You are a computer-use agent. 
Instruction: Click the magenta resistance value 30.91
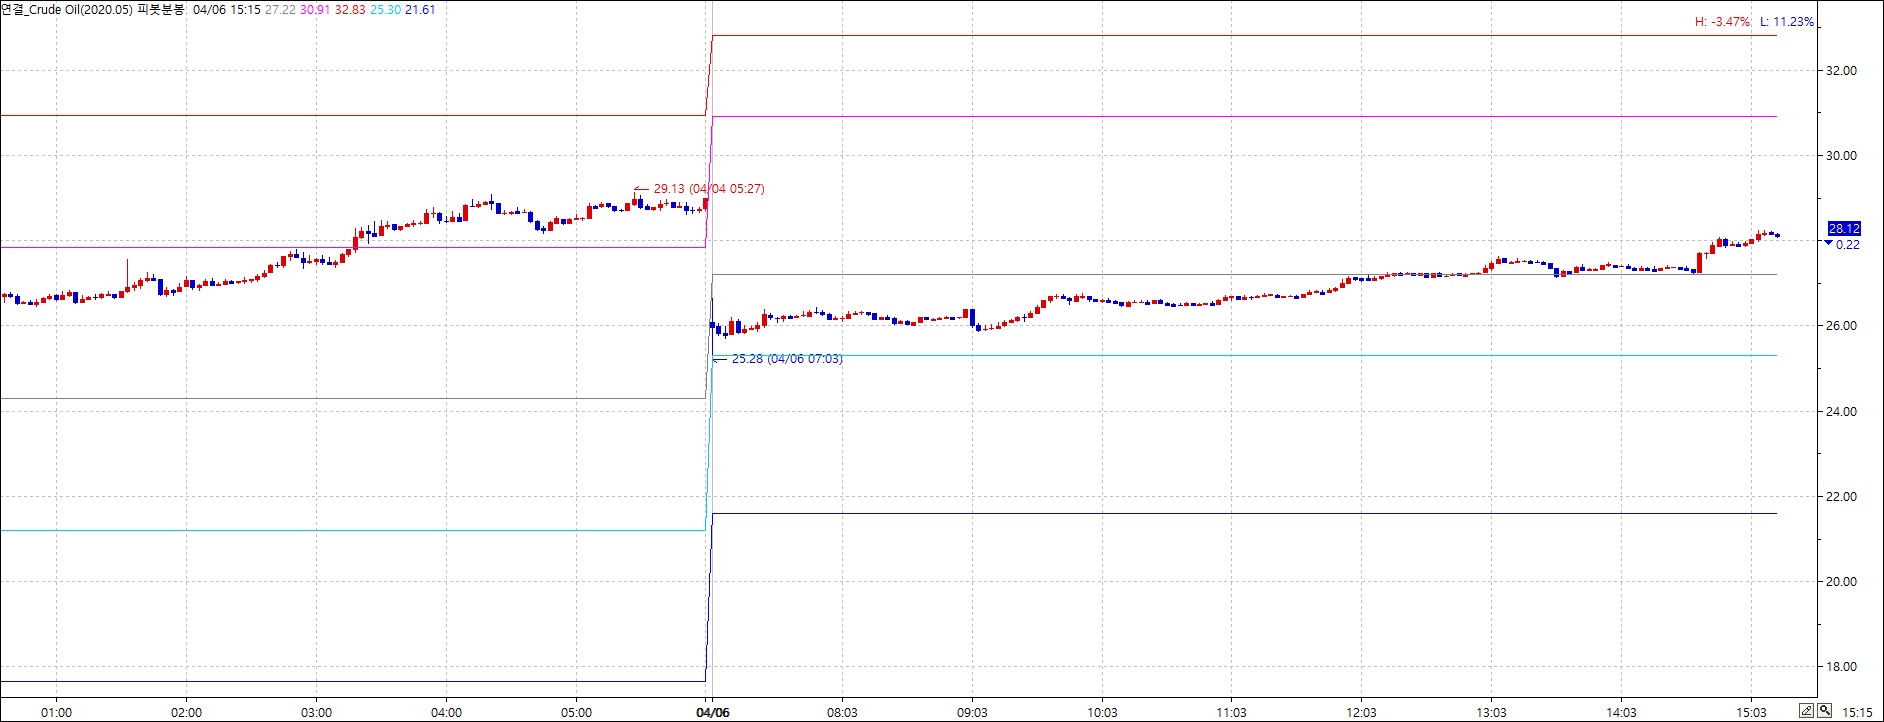tap(315, 10)
